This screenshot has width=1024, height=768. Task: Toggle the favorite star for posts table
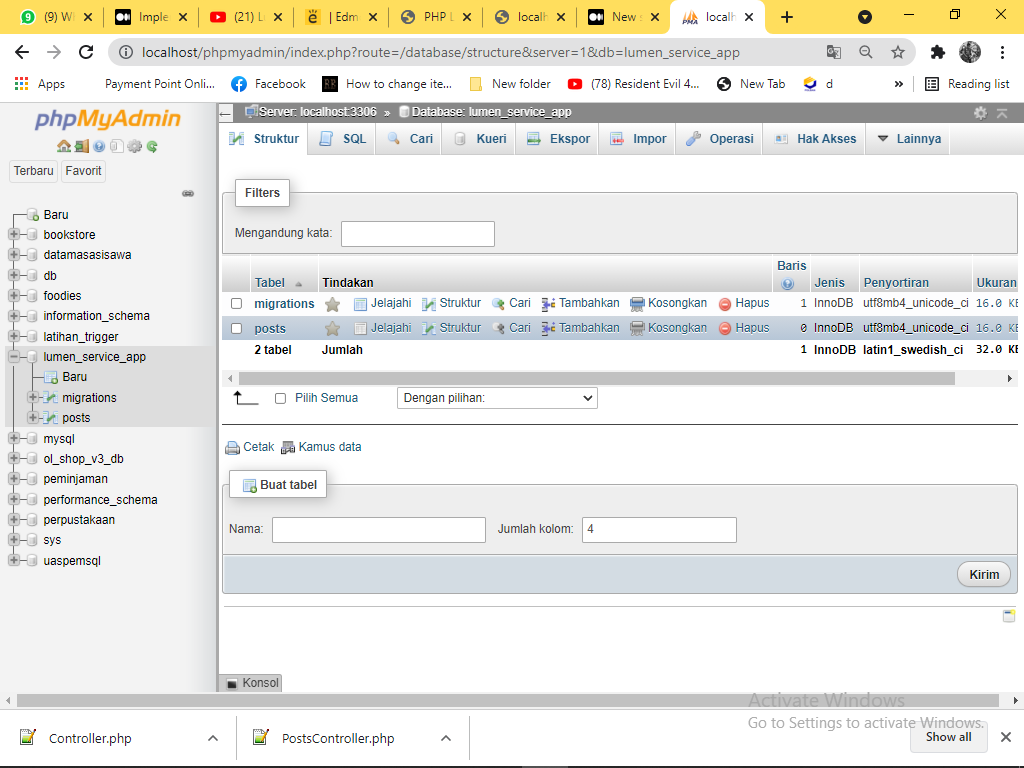tap(332, 327)
